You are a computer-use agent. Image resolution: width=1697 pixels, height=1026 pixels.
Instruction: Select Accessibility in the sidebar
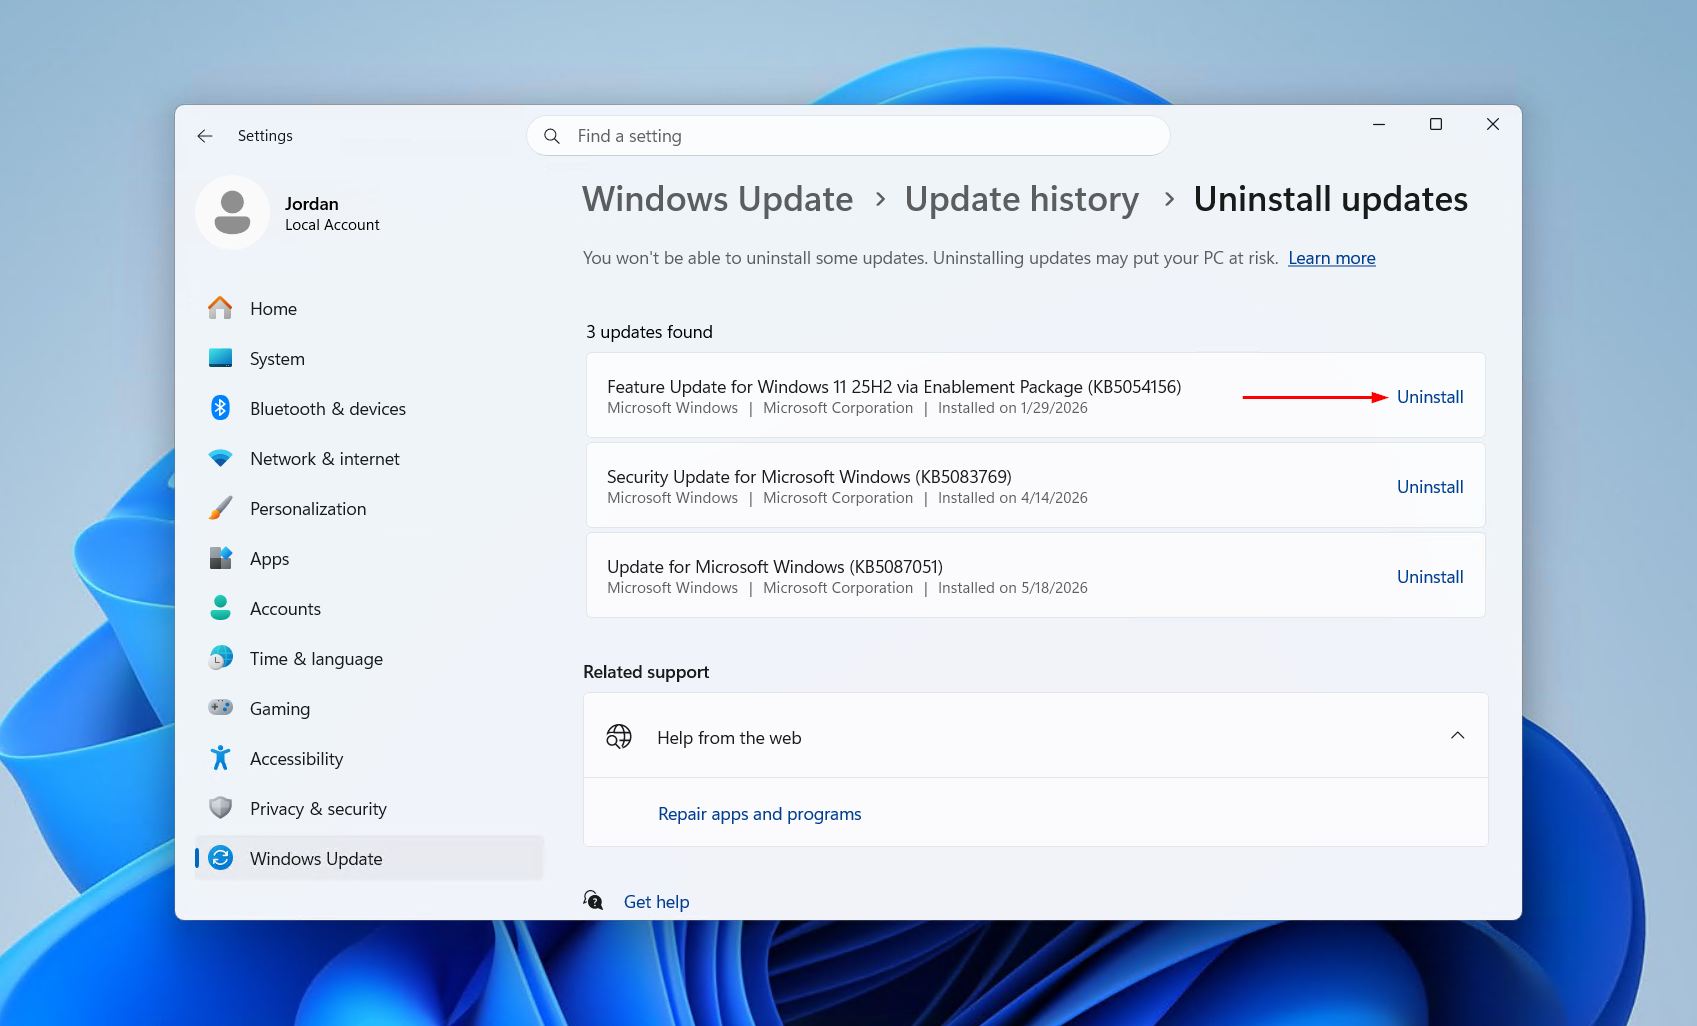click(369, 758)
